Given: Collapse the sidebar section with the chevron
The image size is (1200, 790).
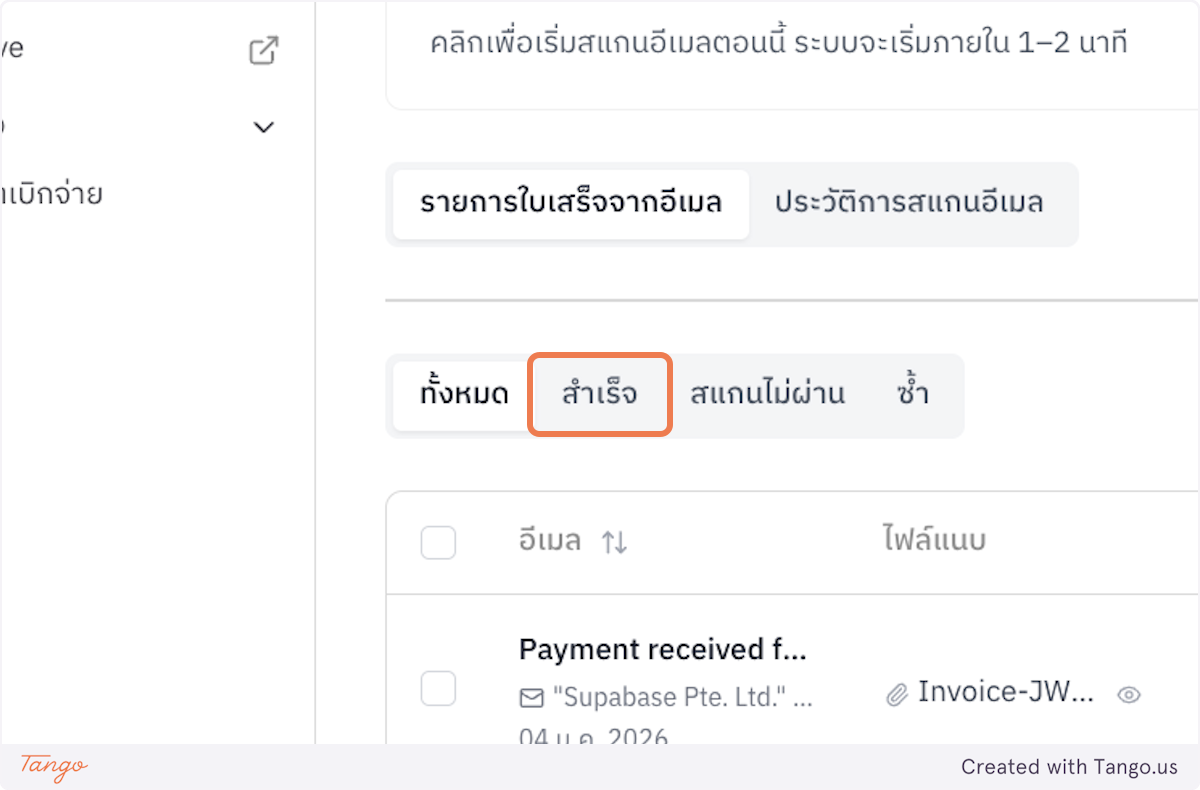Looking at the screenshot, I should coord(262,127).
